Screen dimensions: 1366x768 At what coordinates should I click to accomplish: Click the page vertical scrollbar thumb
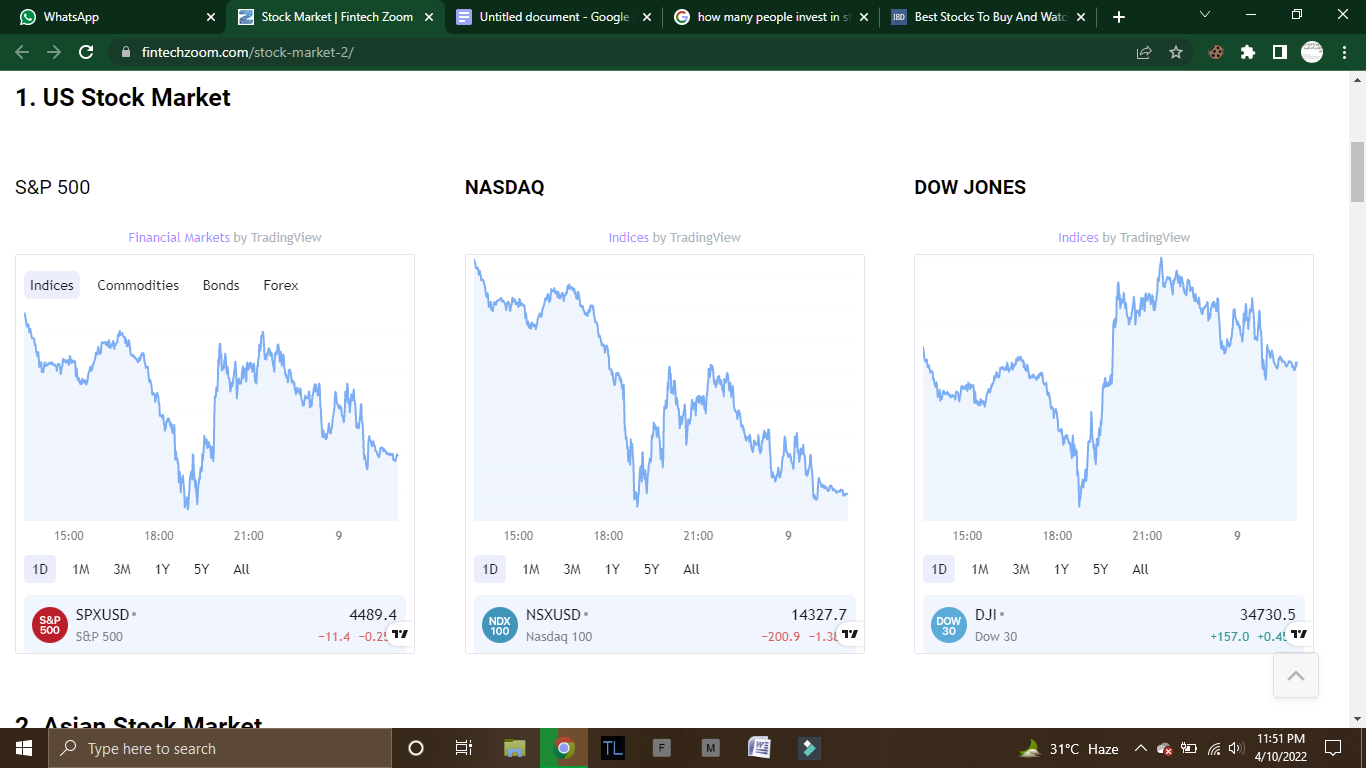tap(1357, 172)
